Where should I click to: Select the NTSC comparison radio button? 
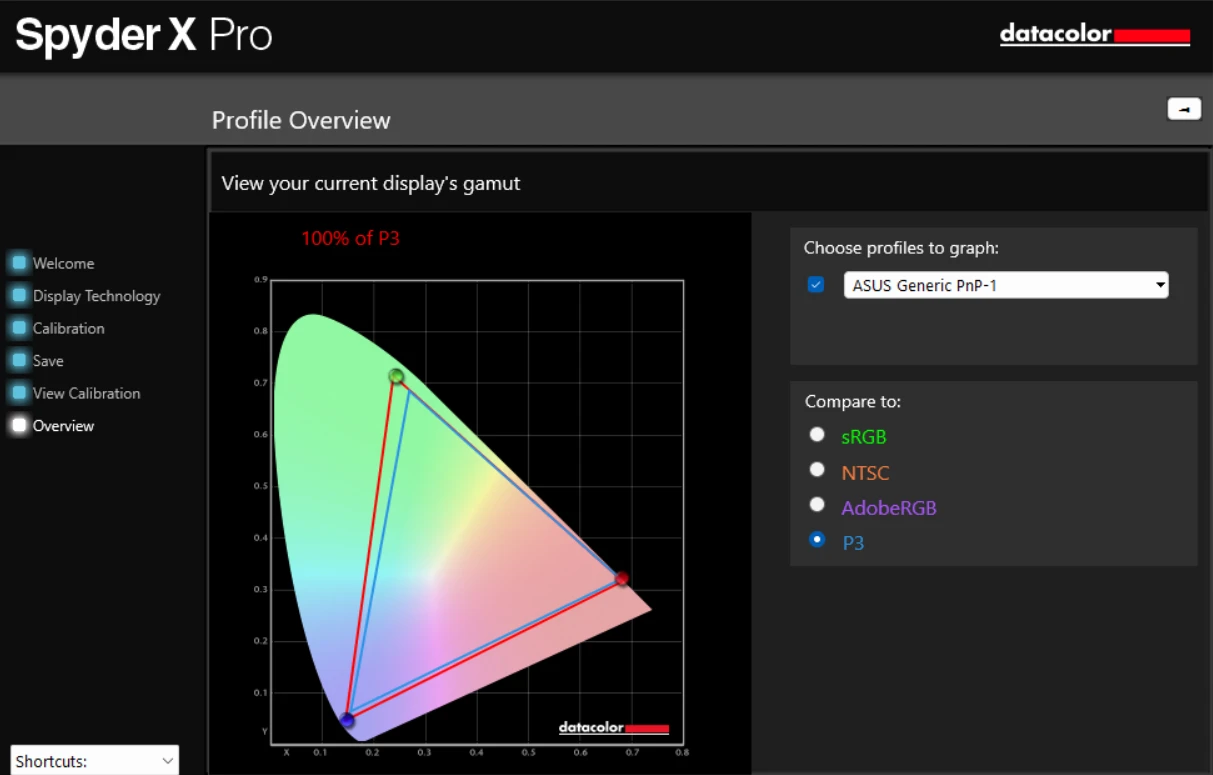pyautogui.click(x=817, y=470)
